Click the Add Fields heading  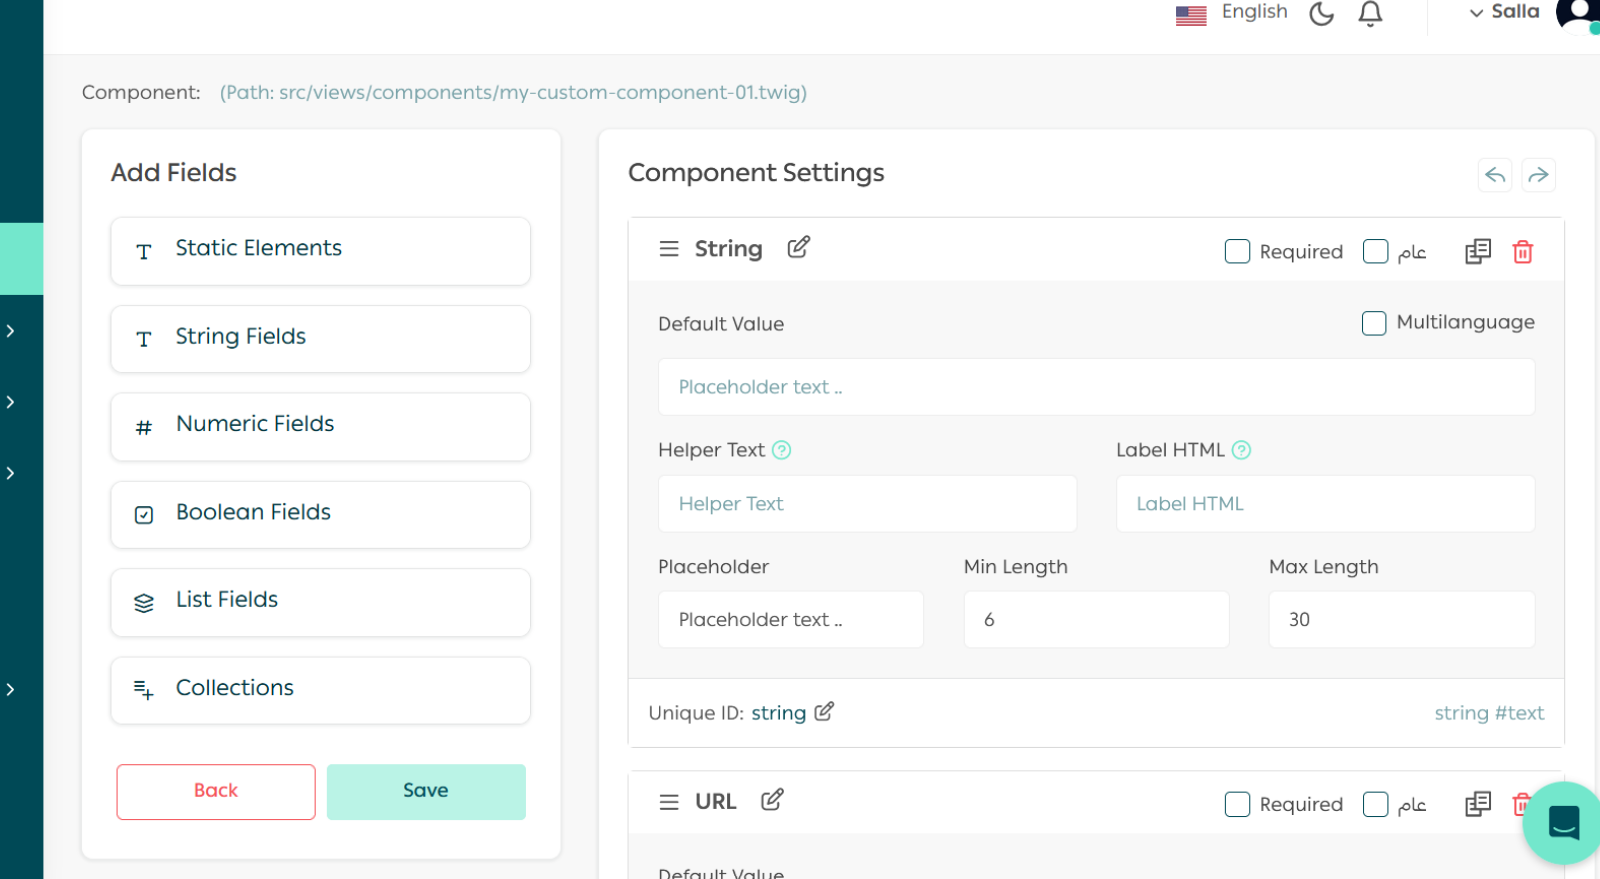click(x=174, y=173)
